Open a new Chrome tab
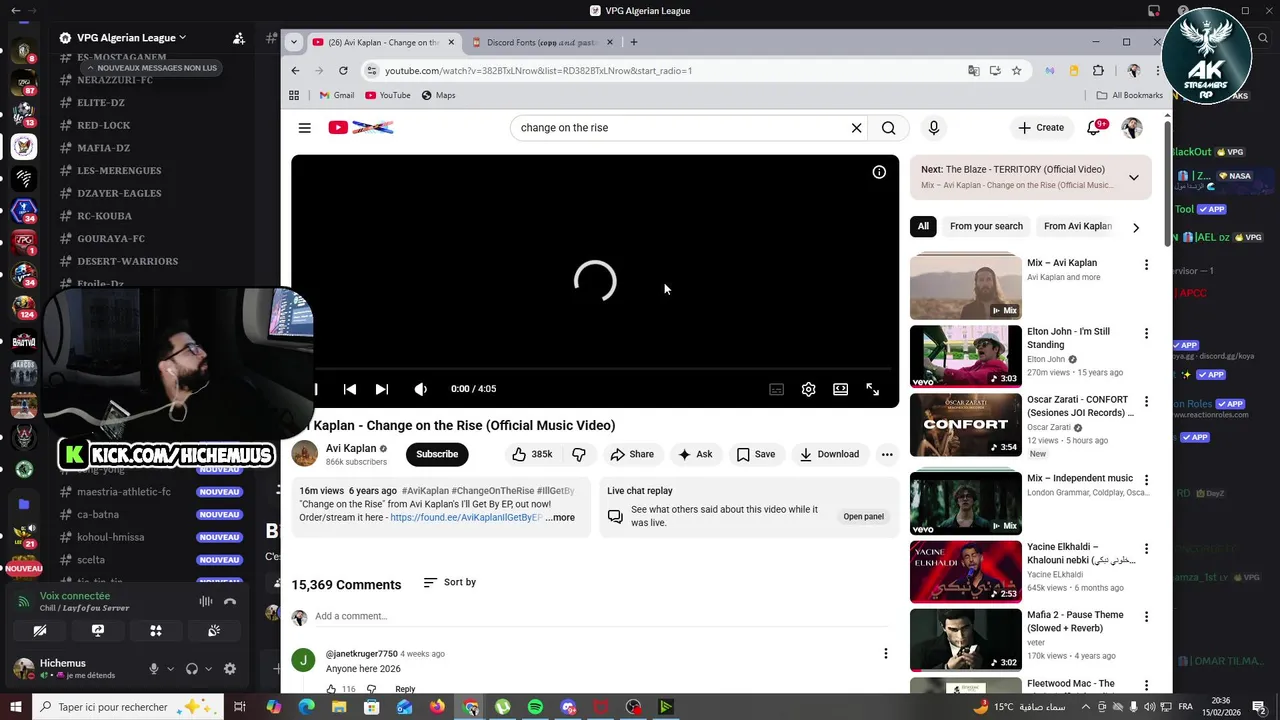Screen dimensions: 1280x720 634,42
